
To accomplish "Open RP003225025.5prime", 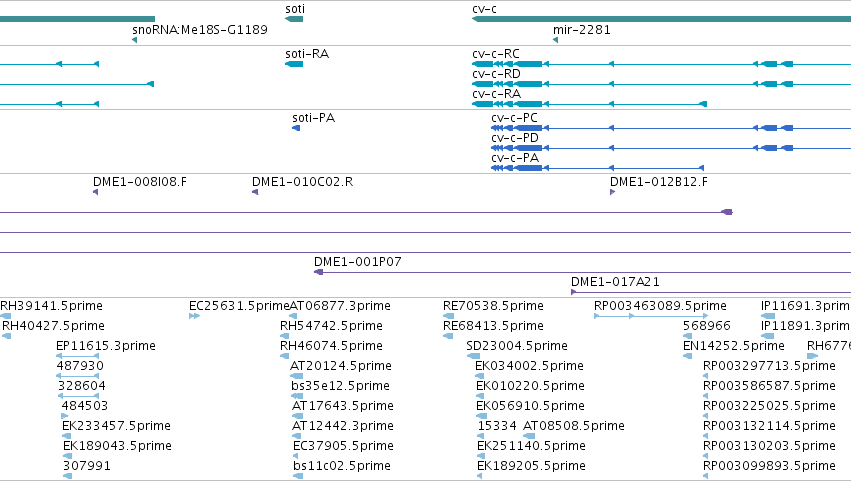I will pyautogui.click(x=769, y=406).
